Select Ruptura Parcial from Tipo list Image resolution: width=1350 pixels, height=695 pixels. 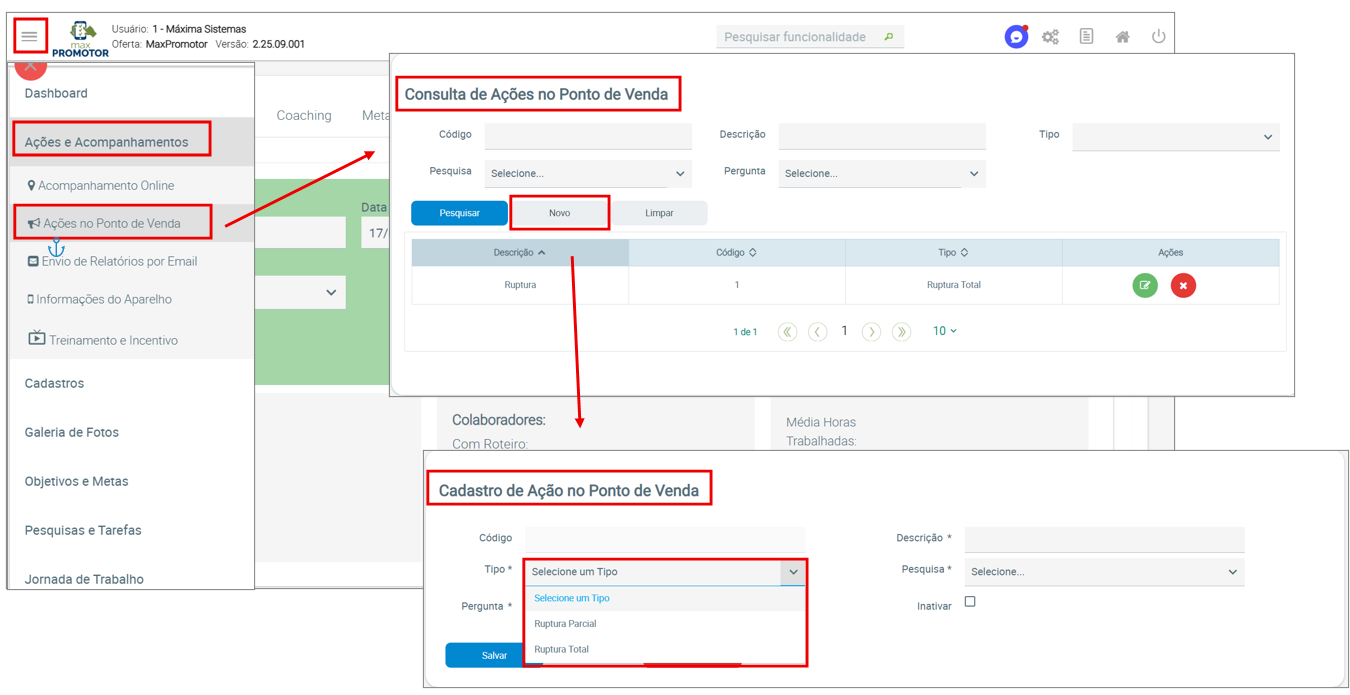(565, 624)
